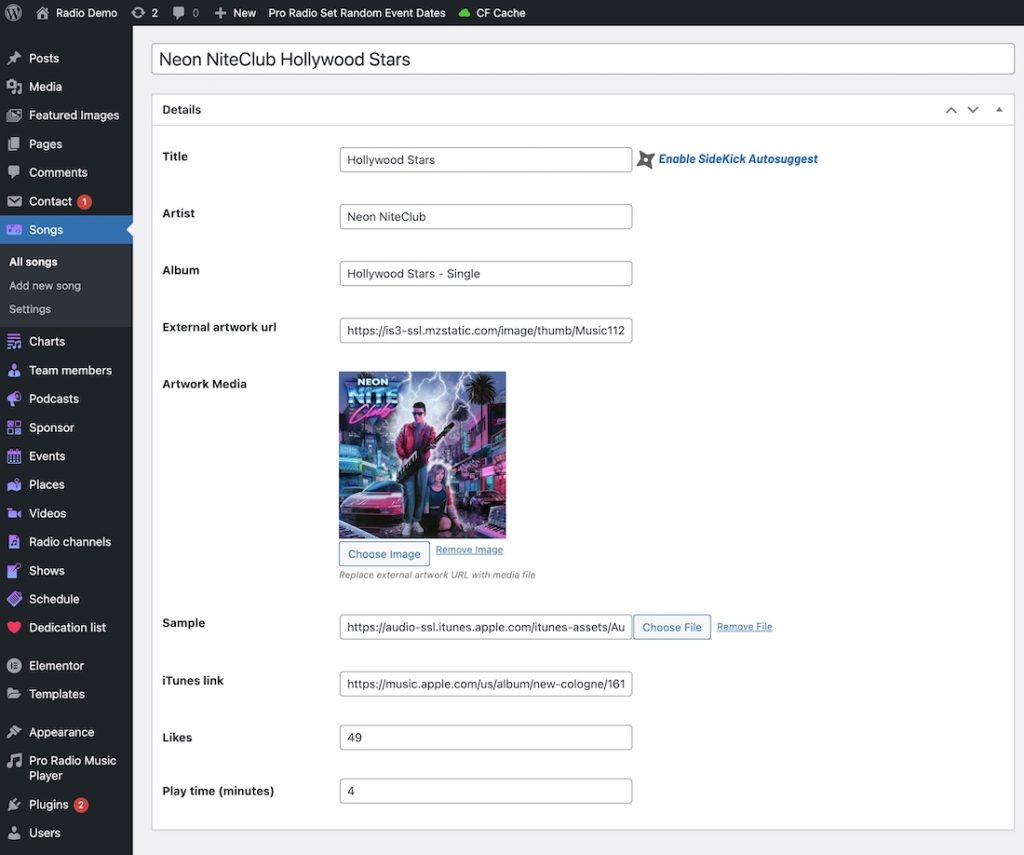Image resolution: width=1024 pixels, height=855 pixels.
Task: Enable SideKick Autosuggest
Action: coord(736,158)
